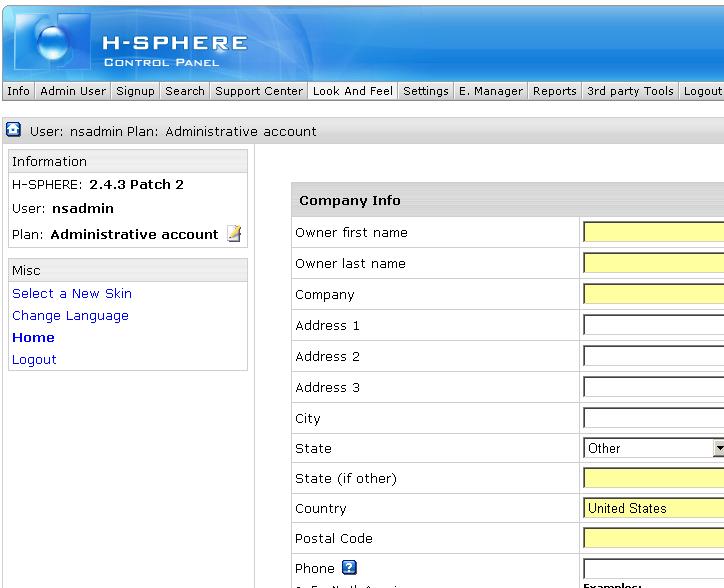Click the version text 2.4.3 Patch 2
Image resolution: width=724 pixels, height=588 pixels.
136,184
